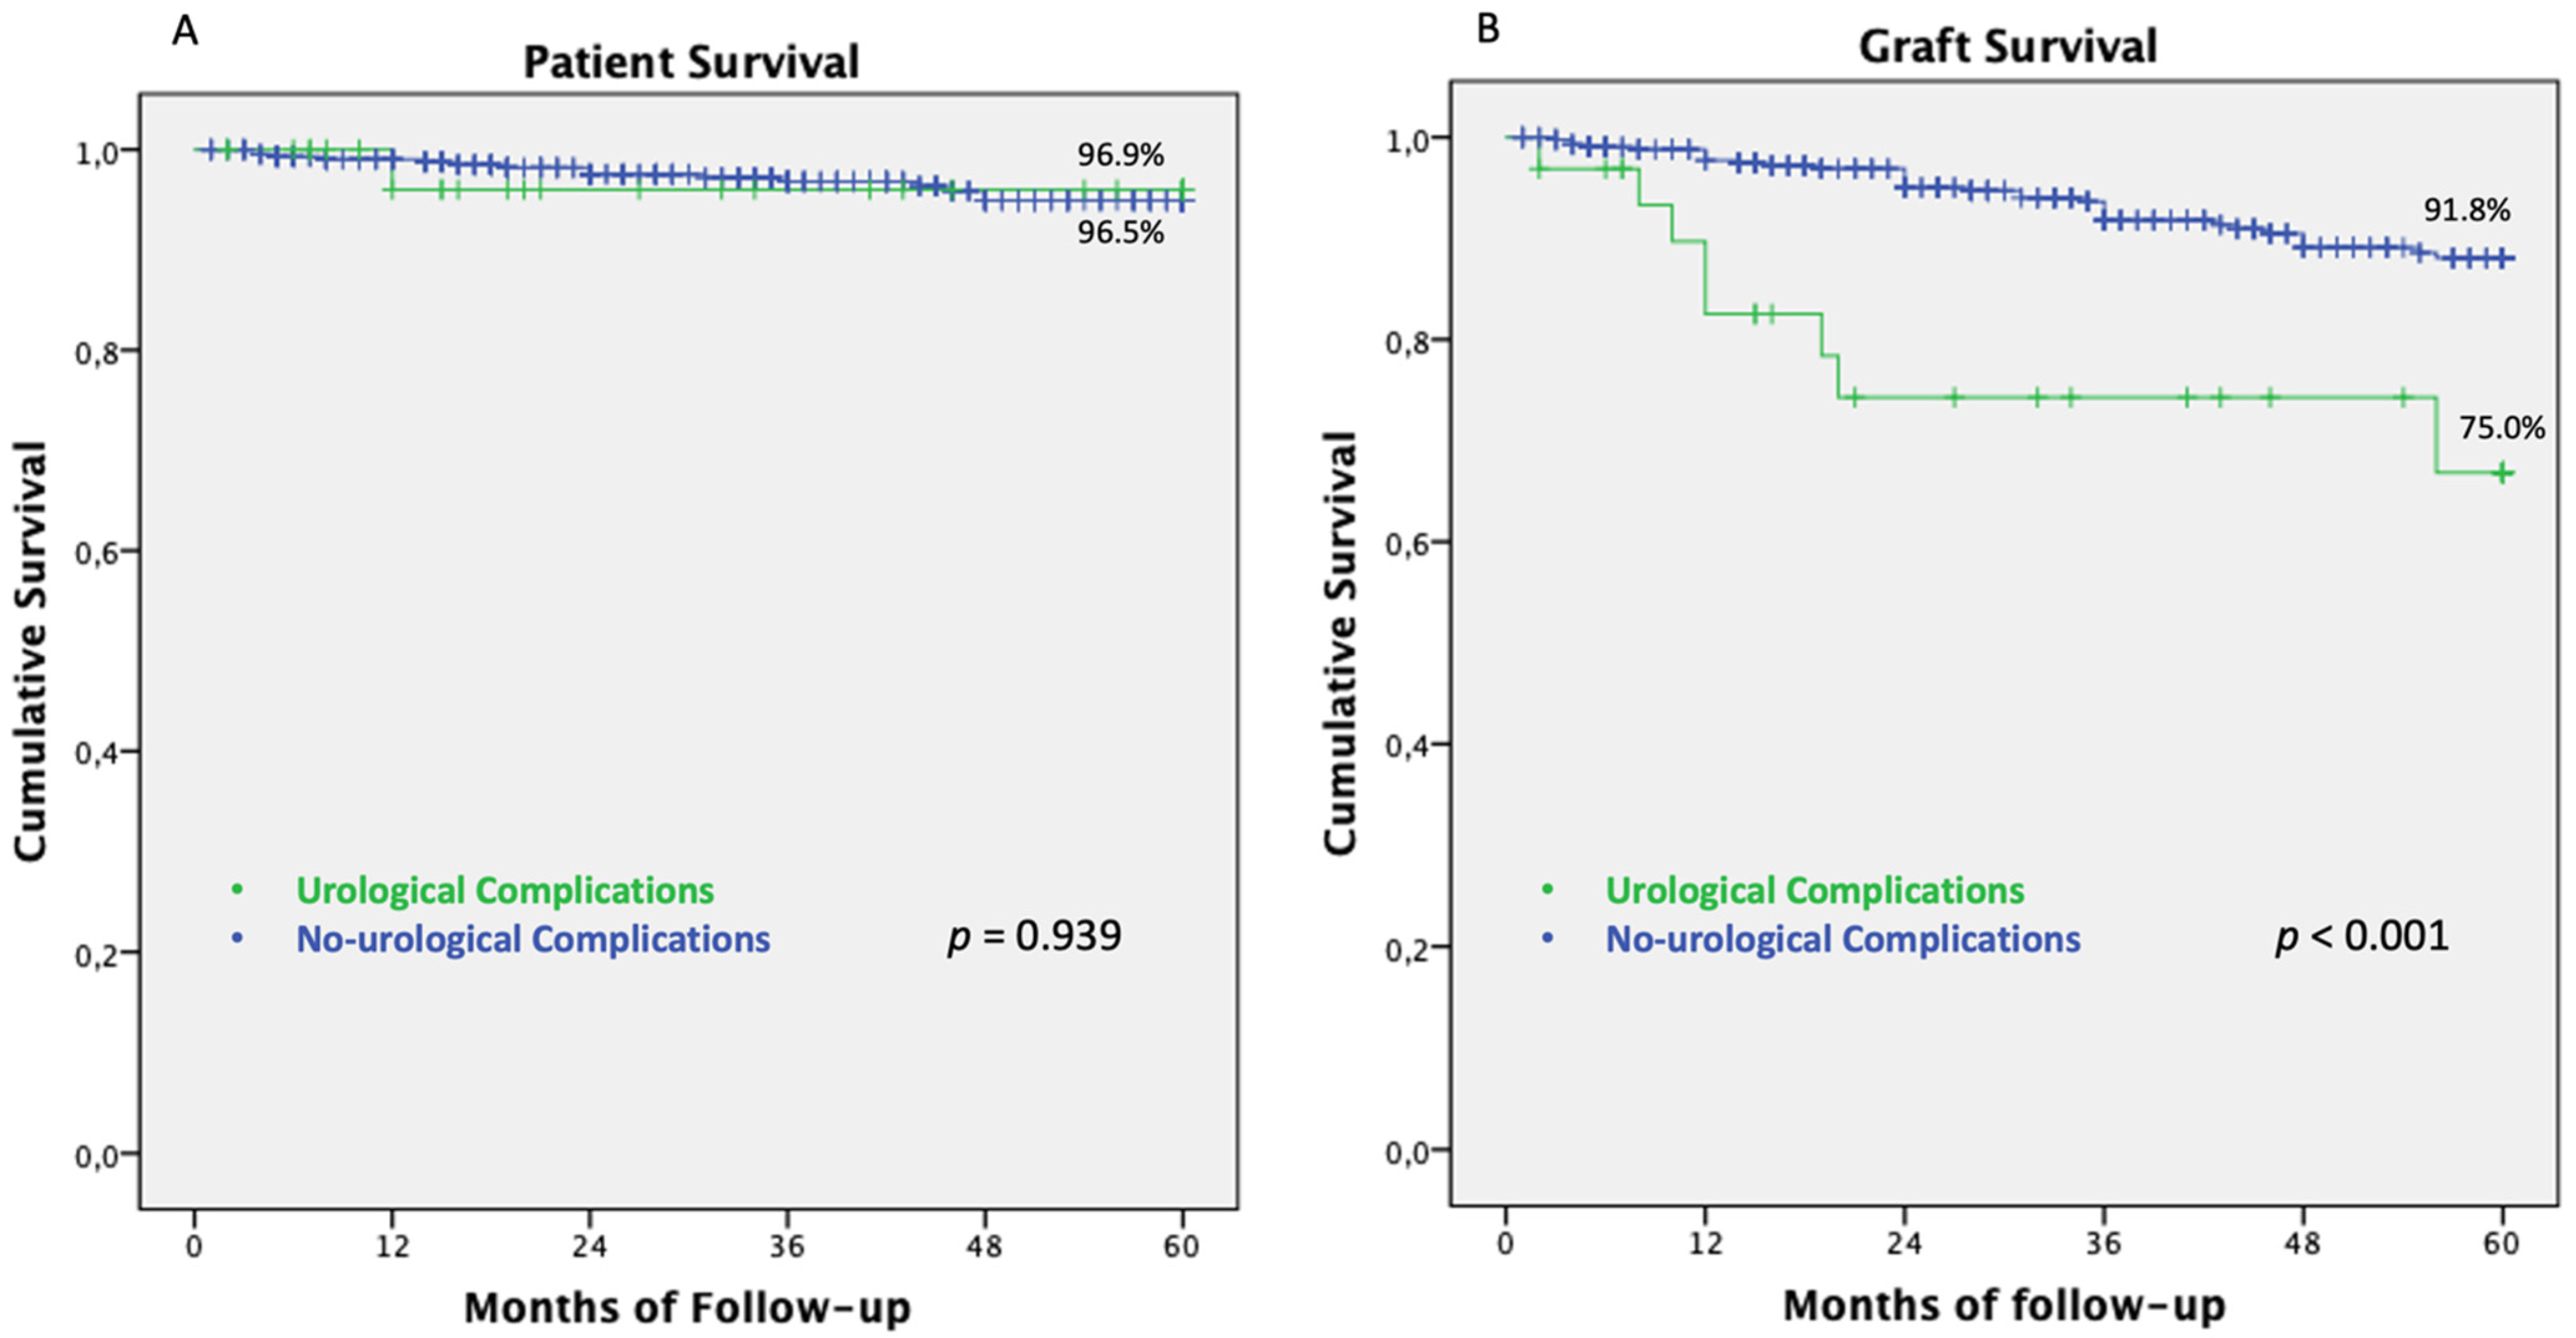Viewport: 2576px width, 1338px height.
Task: Click the Cumulative Survival axis label in panel B
Action: point(1341,643)
